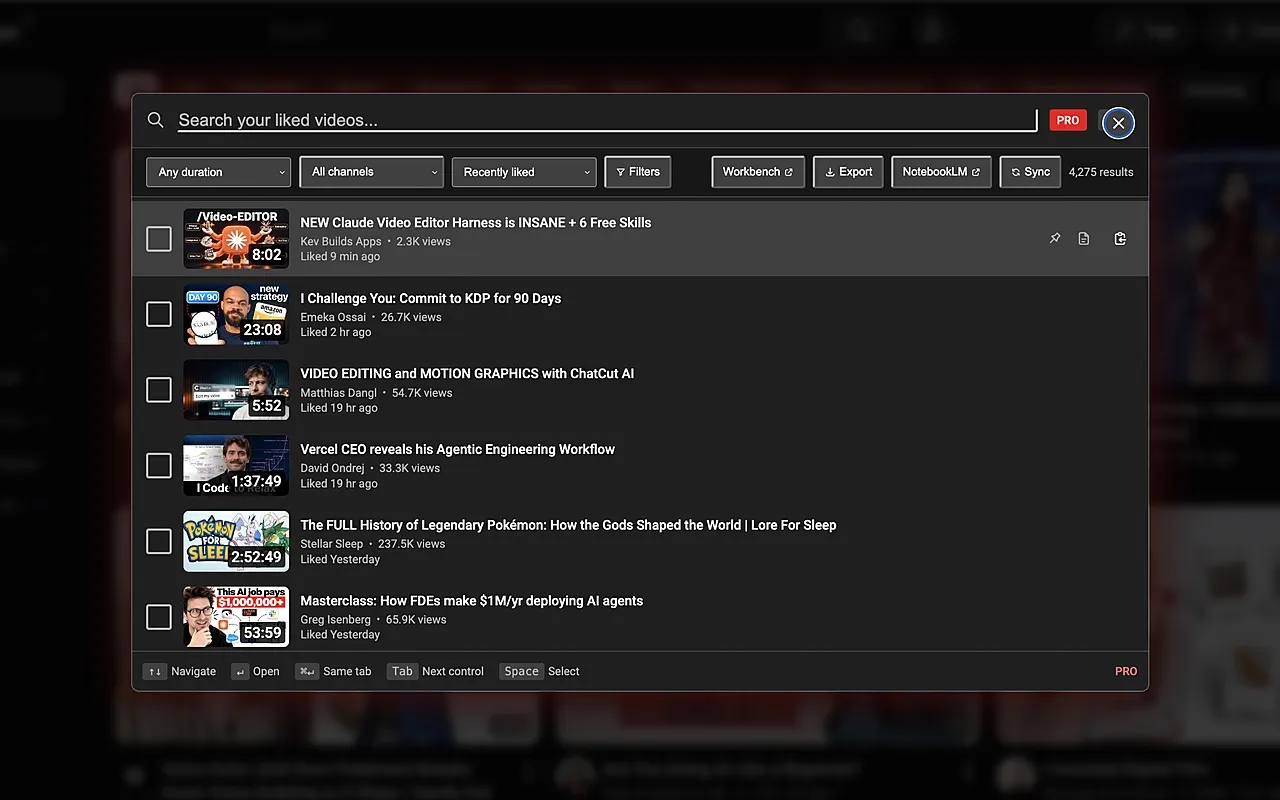Click the 'Navigate' arrow-keys hint in the footer
This screenshot has width=1280, height=800.
(x=180, y=672)
